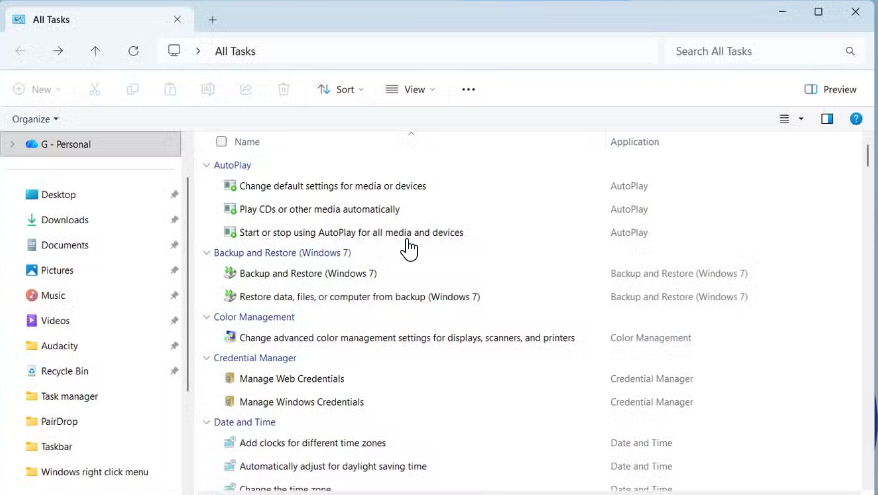Toggle the preview pane icon beside help

click(x=827, y=119)
